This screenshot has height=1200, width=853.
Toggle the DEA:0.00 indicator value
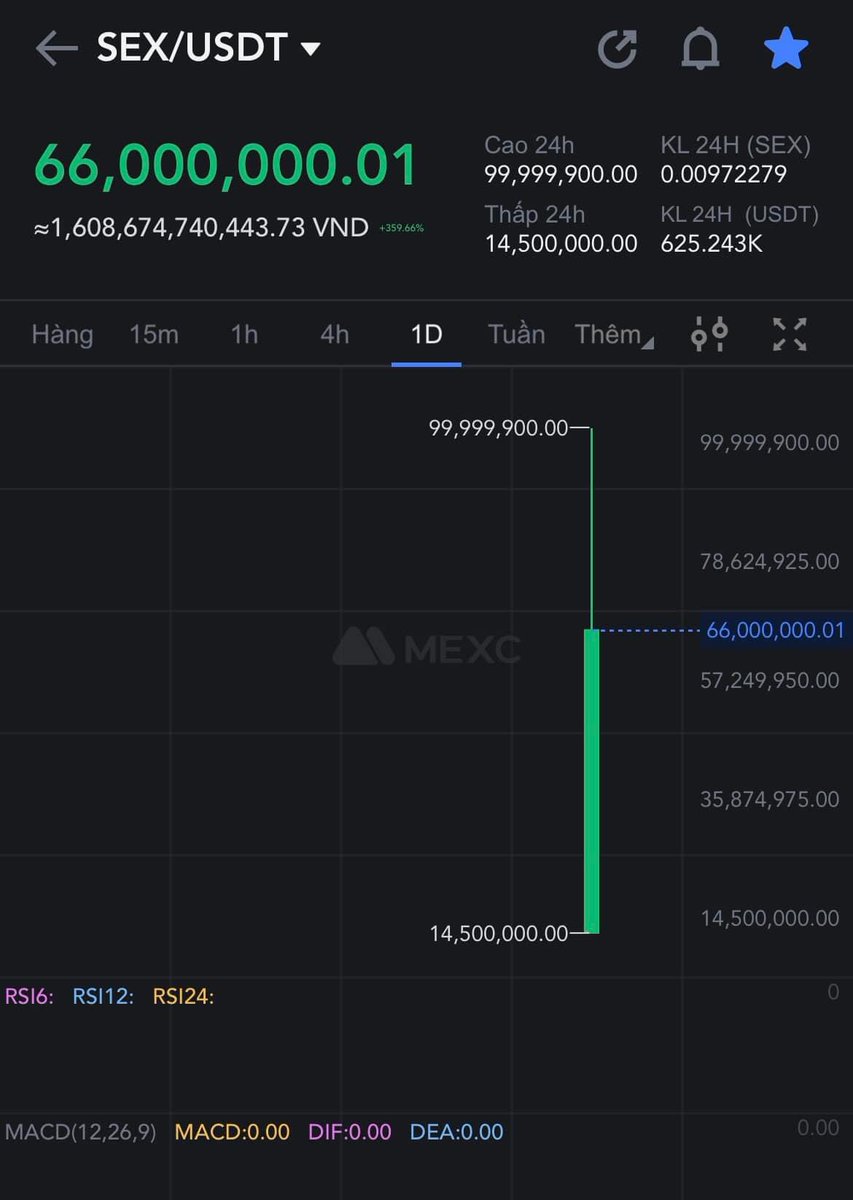click(x=456, y=1131)
